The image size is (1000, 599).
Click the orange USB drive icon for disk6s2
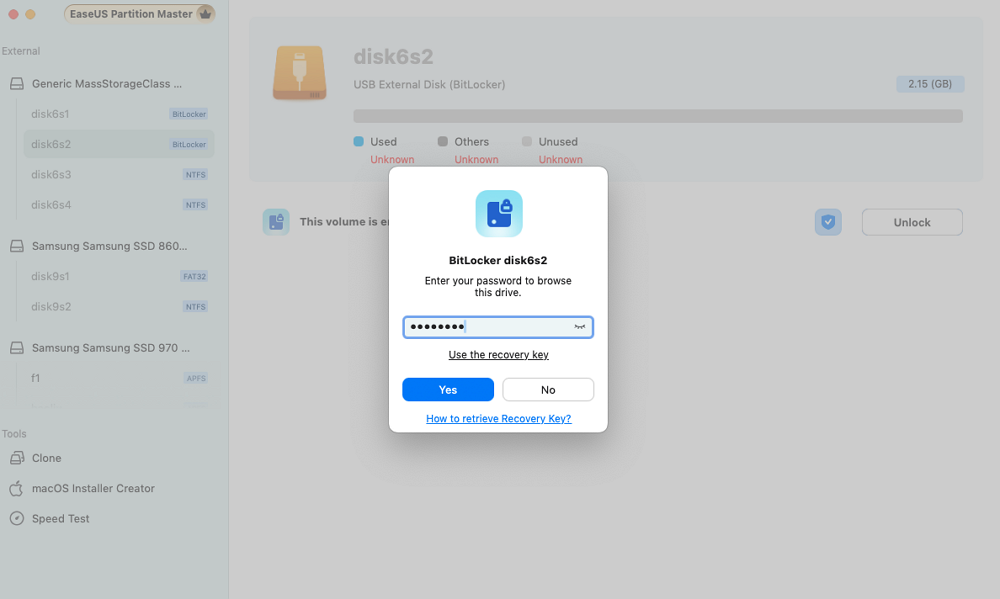tap(299, 73)
